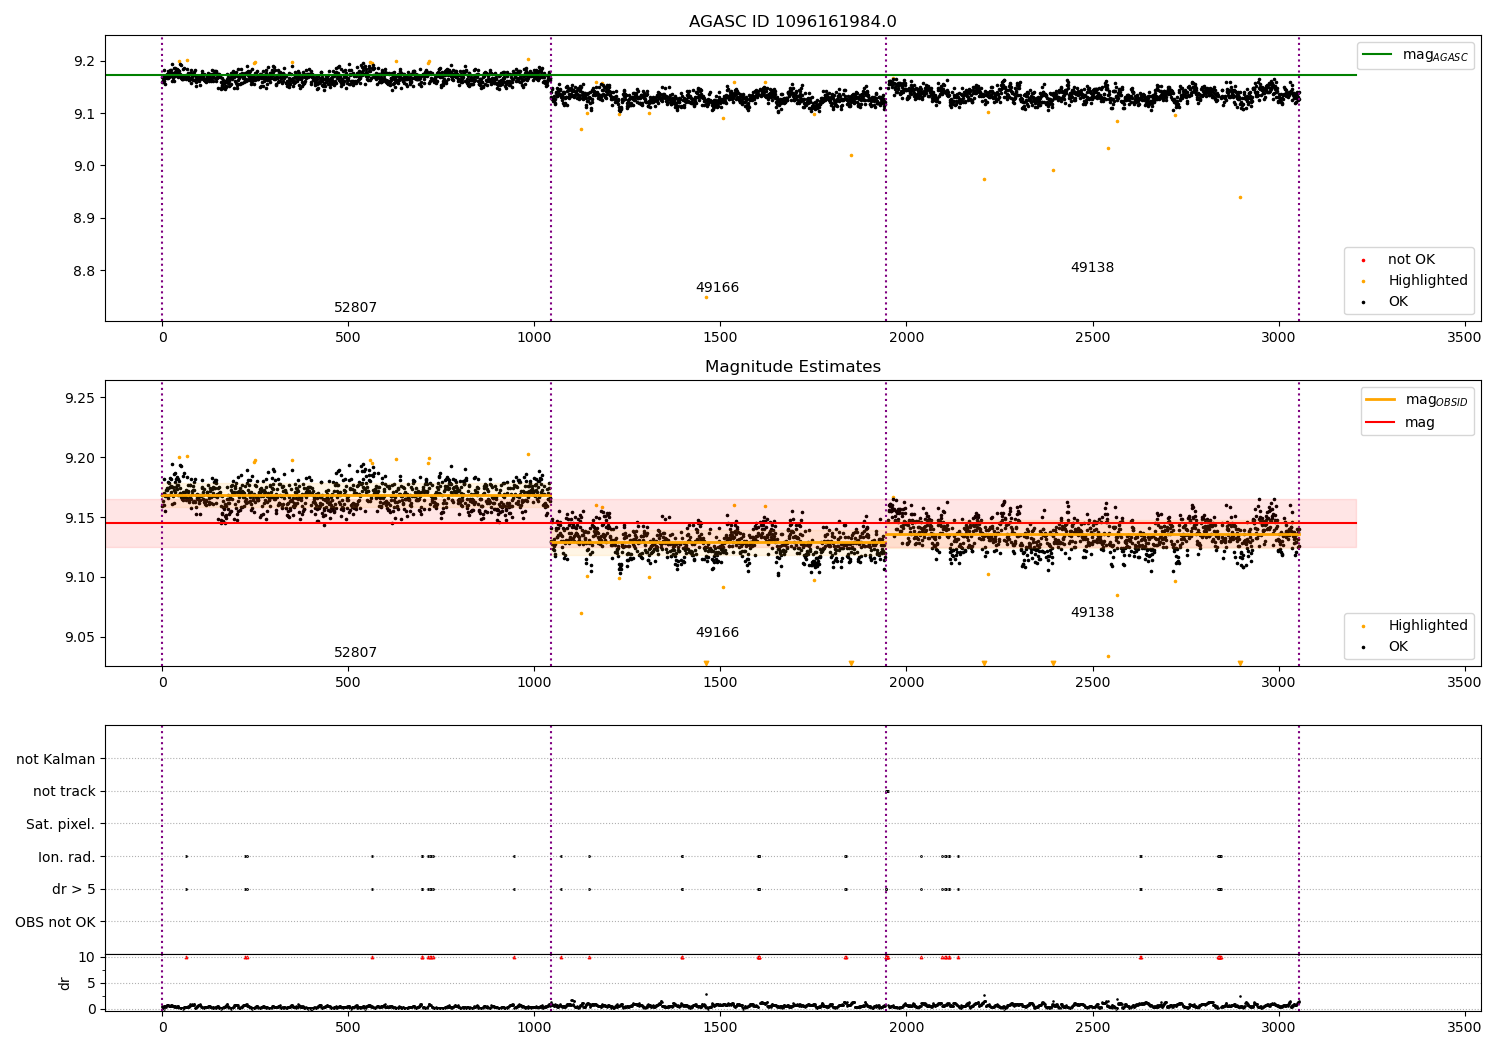Click the 'dr > 5' axis label

coord(74,890)
